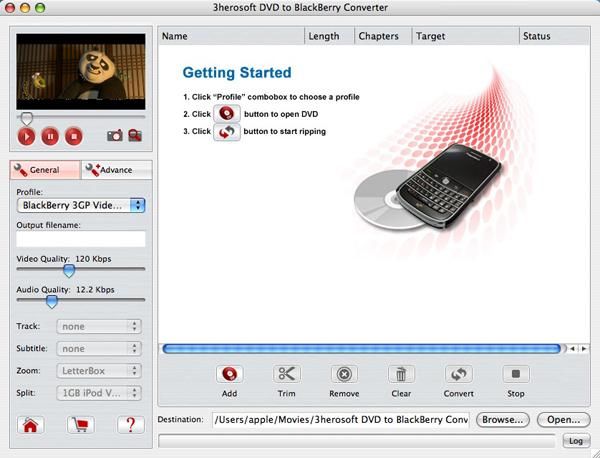Click the Add DVD disc icon
600x458 pixels.
coord(230,374)
